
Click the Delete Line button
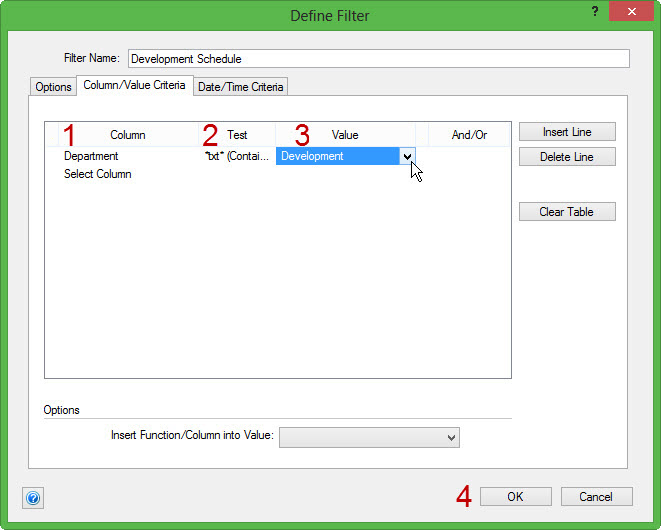tap(566, 157)
